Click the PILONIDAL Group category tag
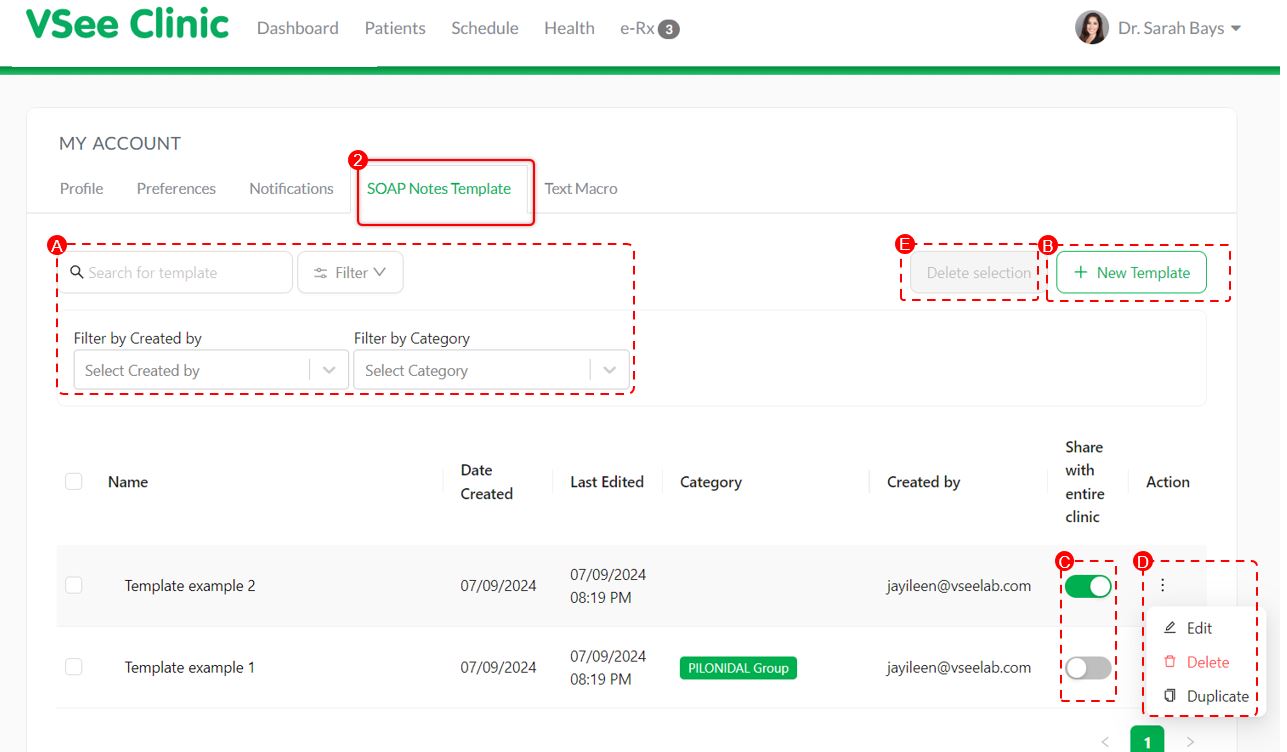 [x=738, y=667]
